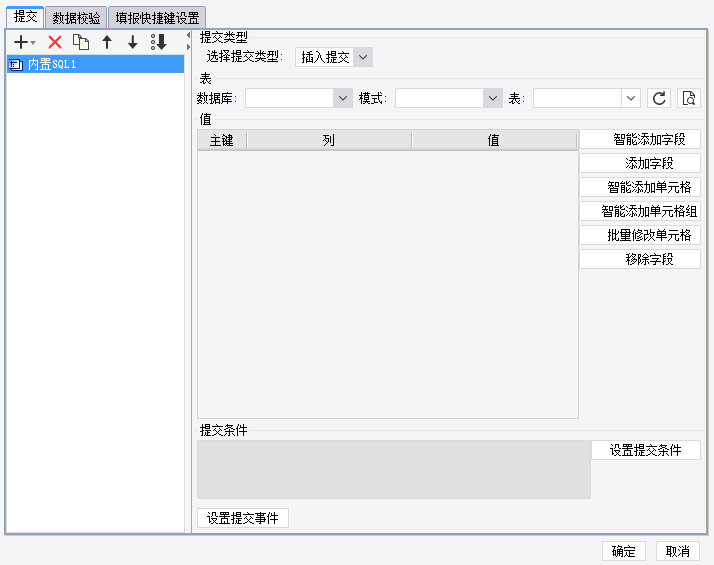Click the 智能添加单元格组 button

[x=640, y=211]
